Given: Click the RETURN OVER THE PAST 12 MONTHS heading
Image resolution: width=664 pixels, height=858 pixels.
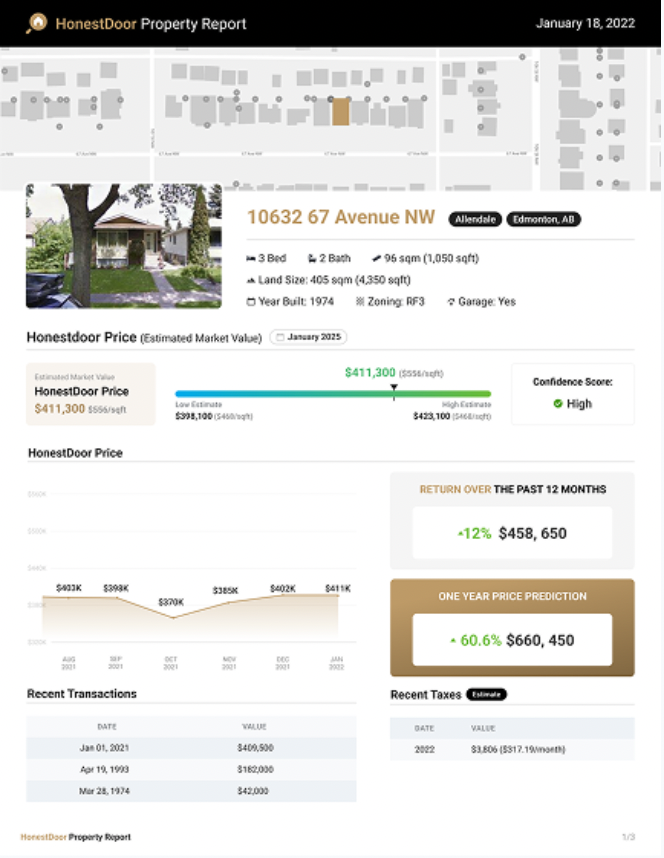Looking at the screenshot, I should (513, 489).
